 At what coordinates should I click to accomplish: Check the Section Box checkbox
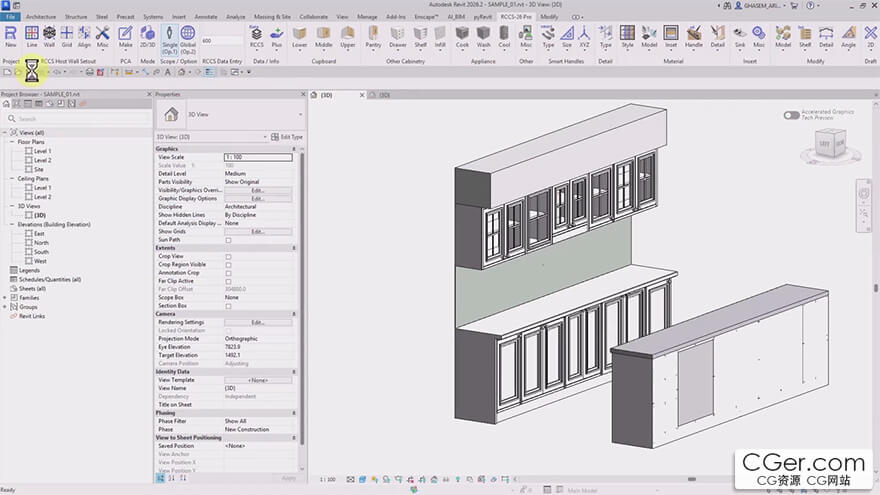[228, 305]
